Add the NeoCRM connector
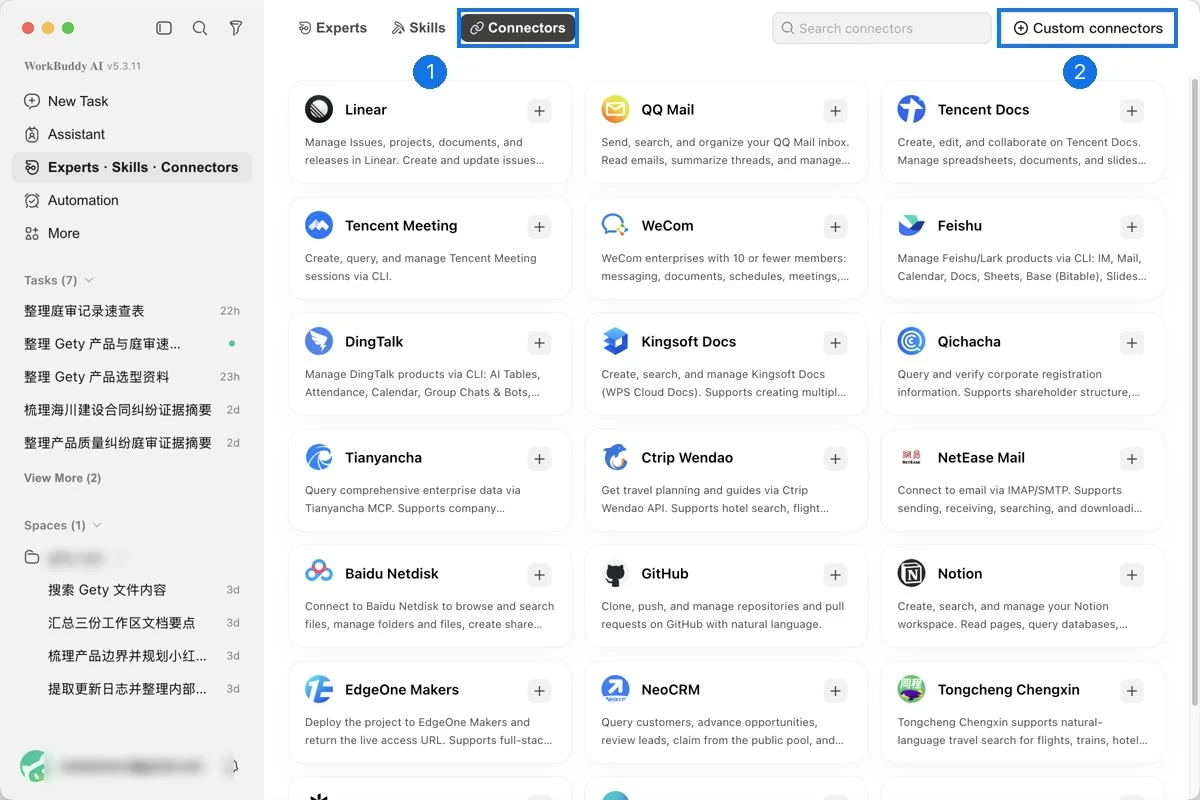Image resolution: width=1200 pixels, height=800 pixels. pyautogui.click(x=836, y=691)
